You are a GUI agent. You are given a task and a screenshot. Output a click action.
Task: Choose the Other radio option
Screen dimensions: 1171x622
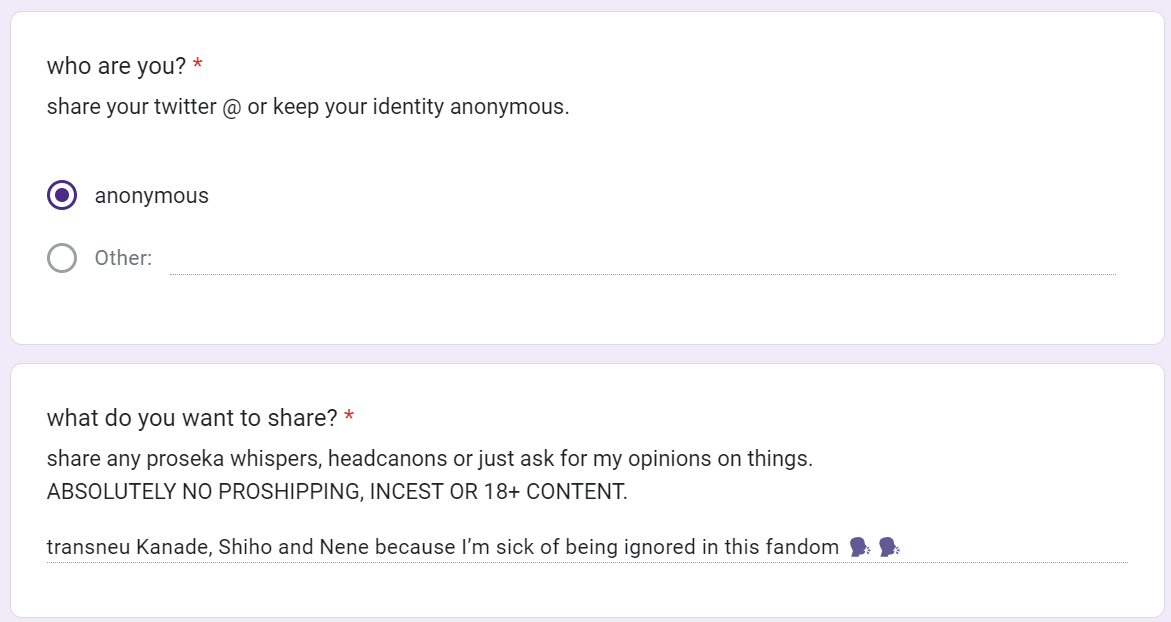pos(62,258)
